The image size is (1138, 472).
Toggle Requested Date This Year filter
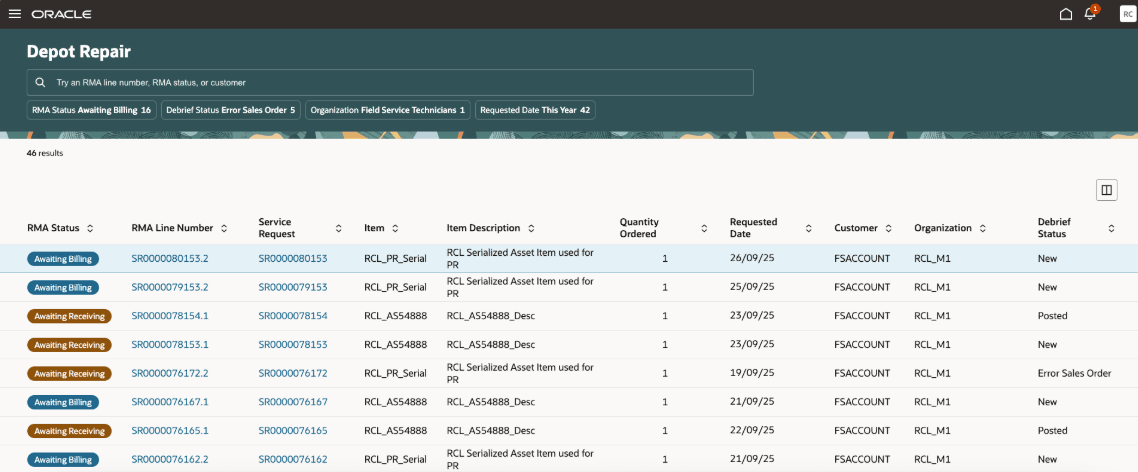click(x=534, y=110)
